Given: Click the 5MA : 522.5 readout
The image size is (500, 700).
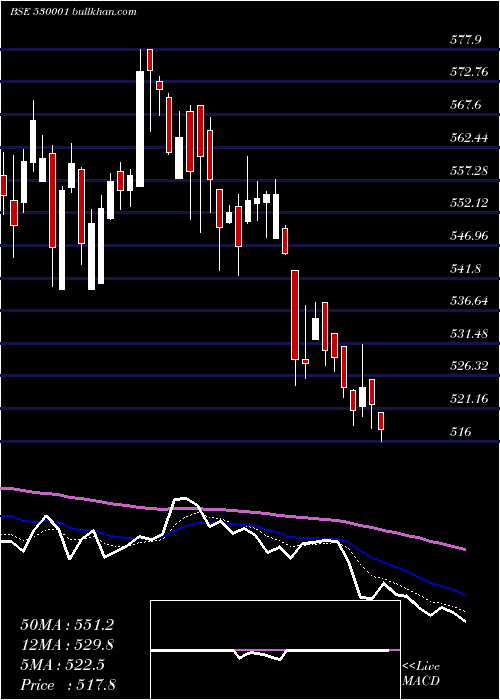Looking at the screenshot, I should [62, 665].
